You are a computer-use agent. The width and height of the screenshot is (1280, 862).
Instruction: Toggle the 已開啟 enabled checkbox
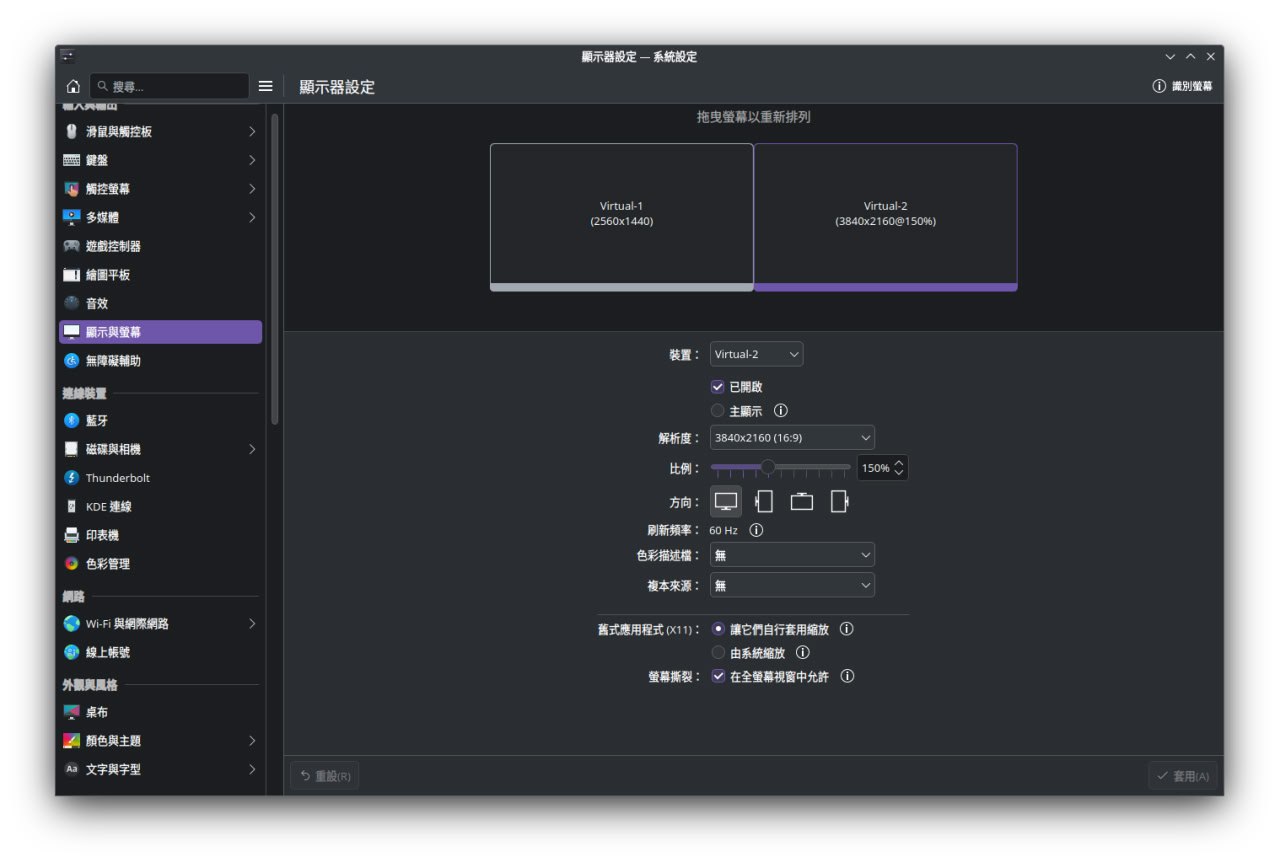pos(718,387)
